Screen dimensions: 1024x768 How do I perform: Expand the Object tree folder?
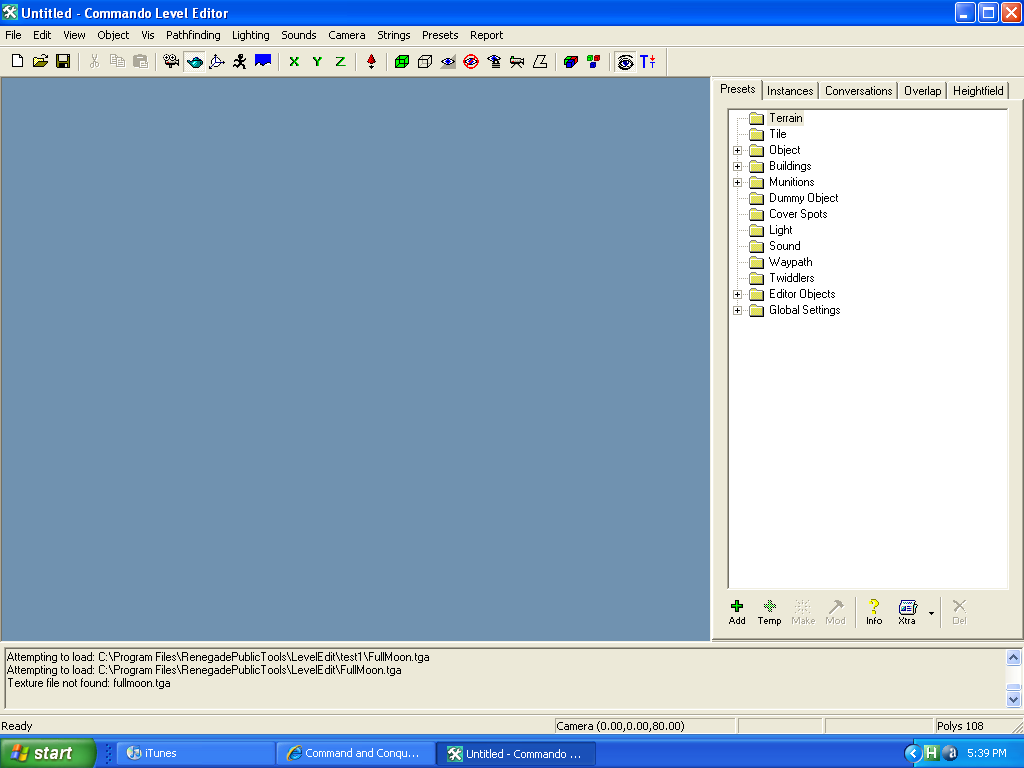click(x=738, y=150)
